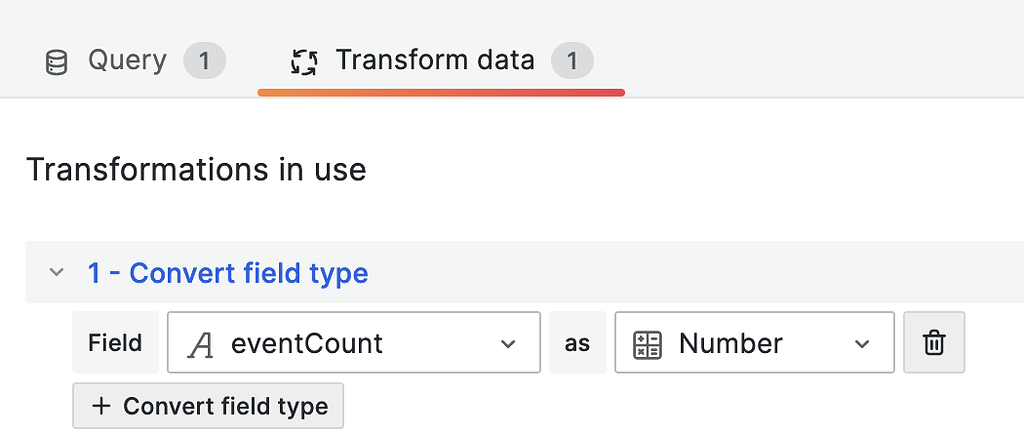Viewport: 1024px width, 433px height.
Task: Collapse the Convert field type transformation
Action: [x=57, y=272]
